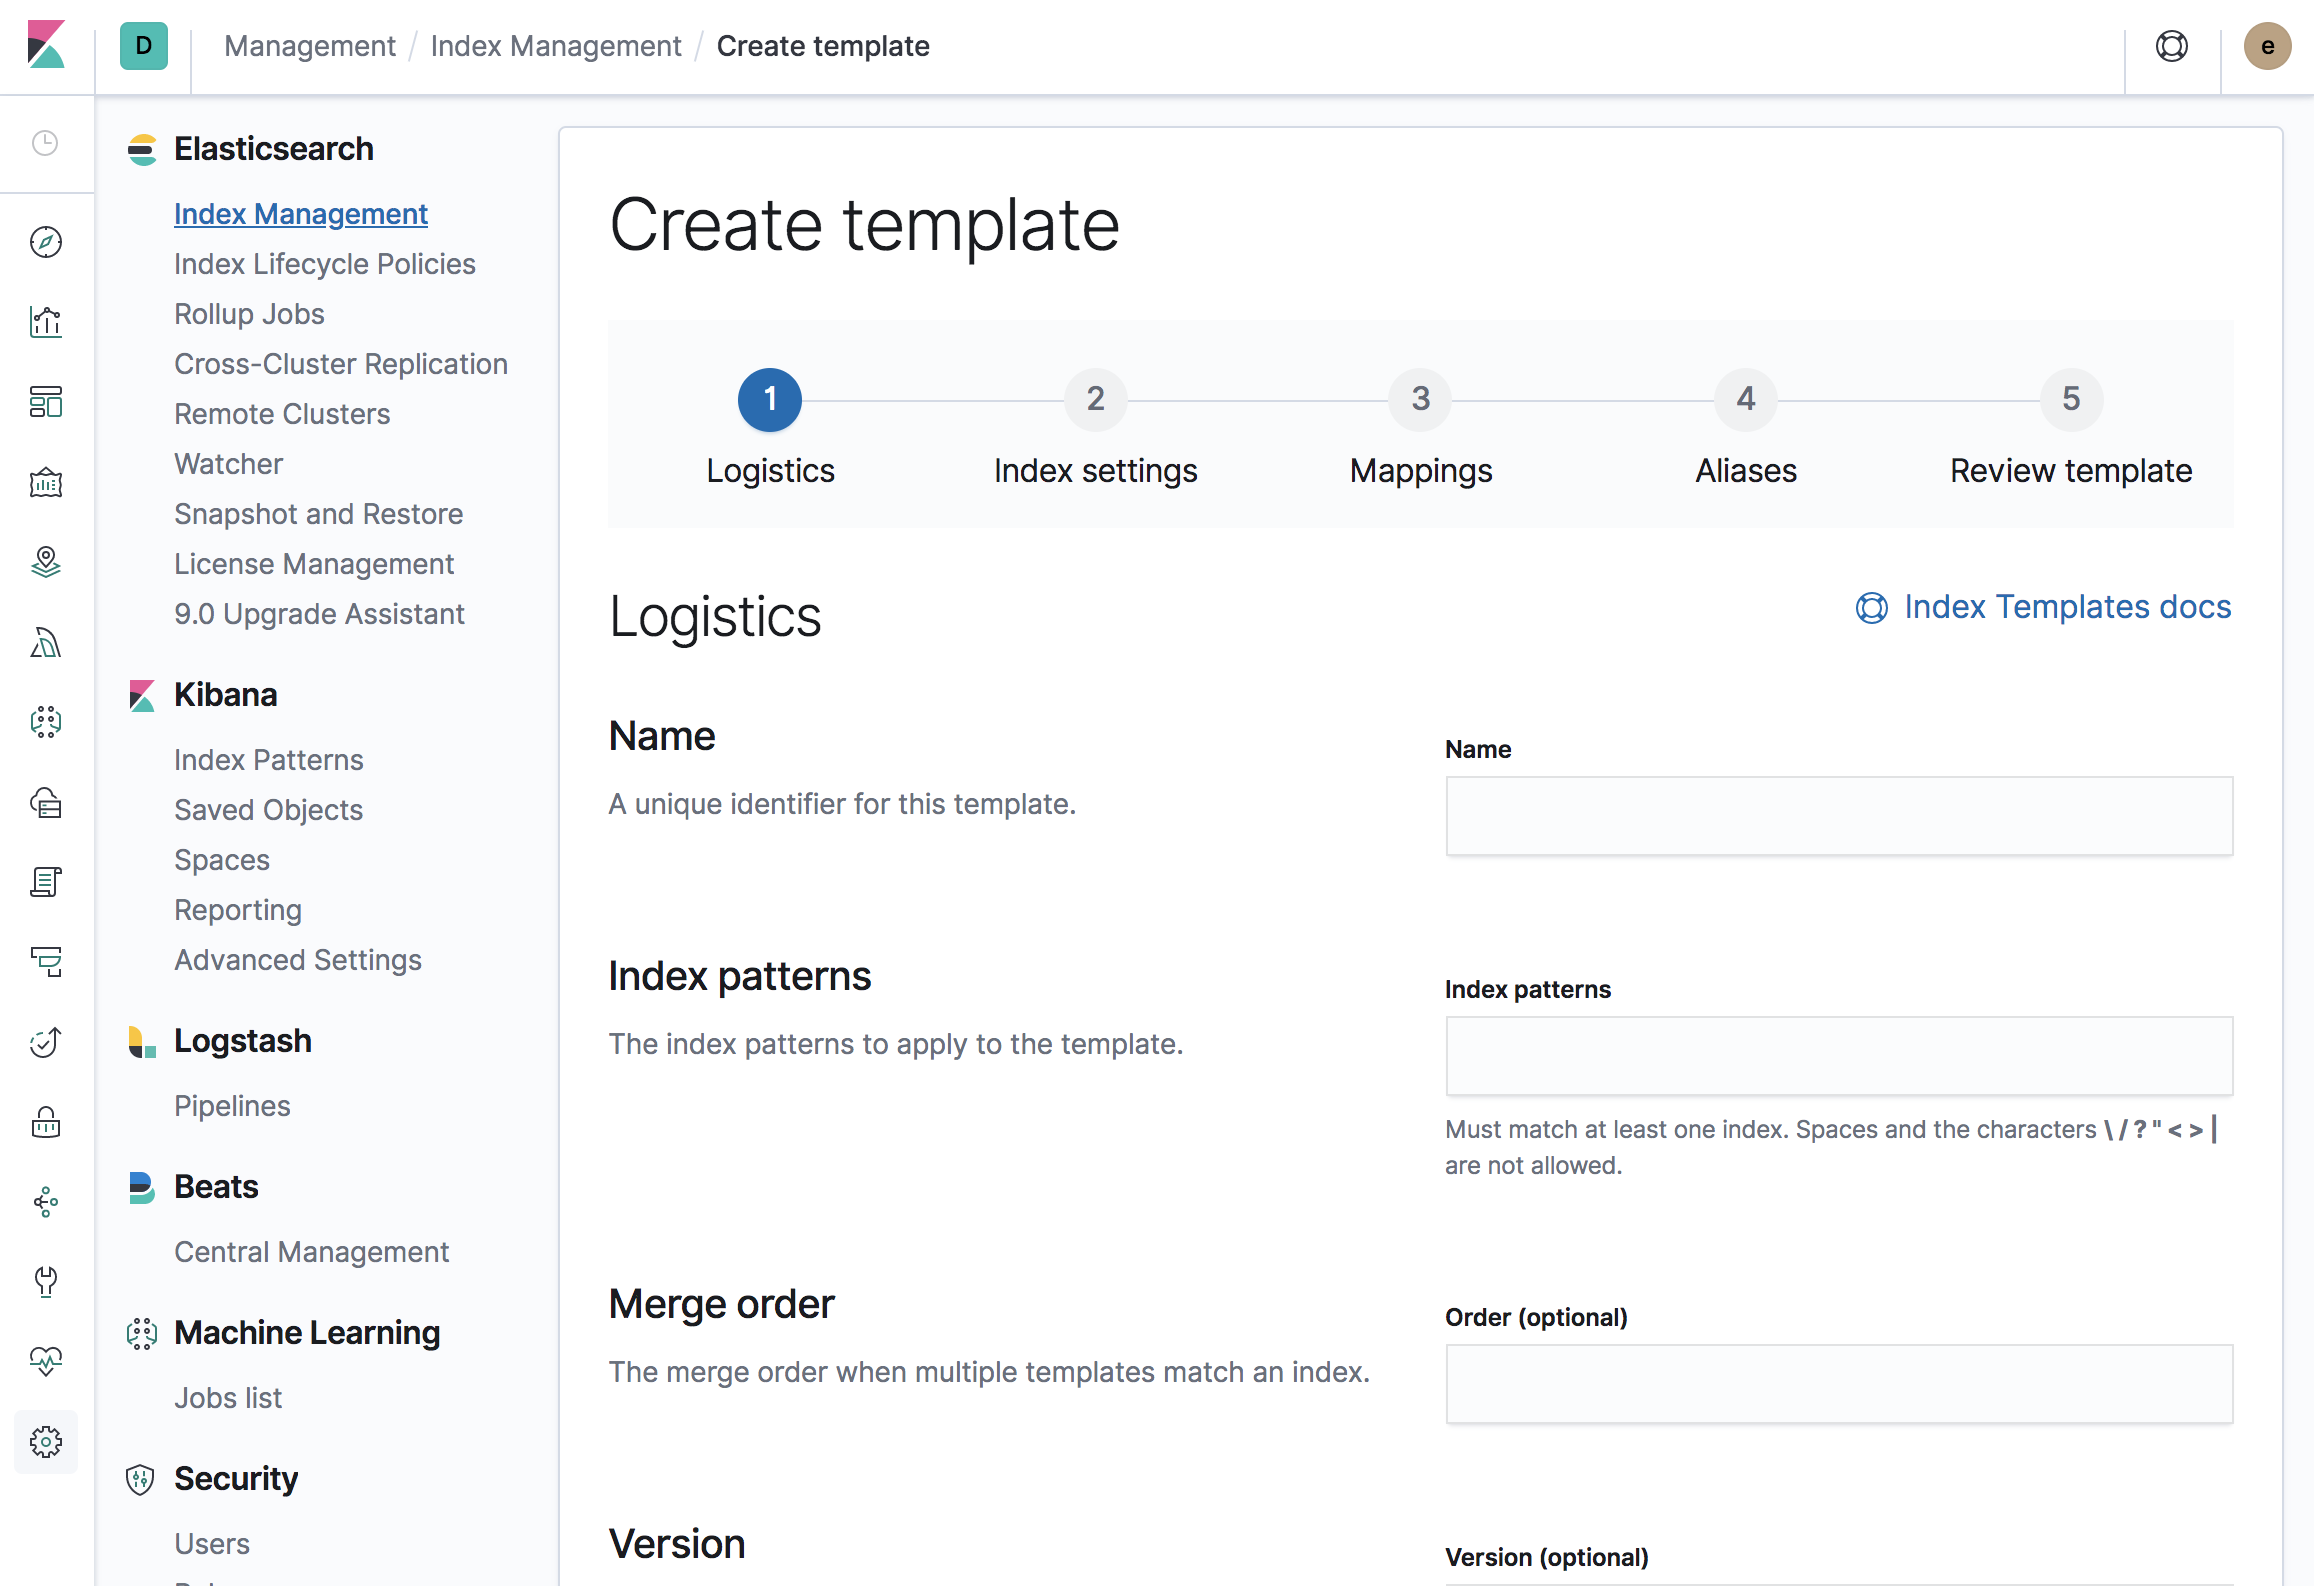
Task: Click the Management gear icon
Action: [46, 1441]
